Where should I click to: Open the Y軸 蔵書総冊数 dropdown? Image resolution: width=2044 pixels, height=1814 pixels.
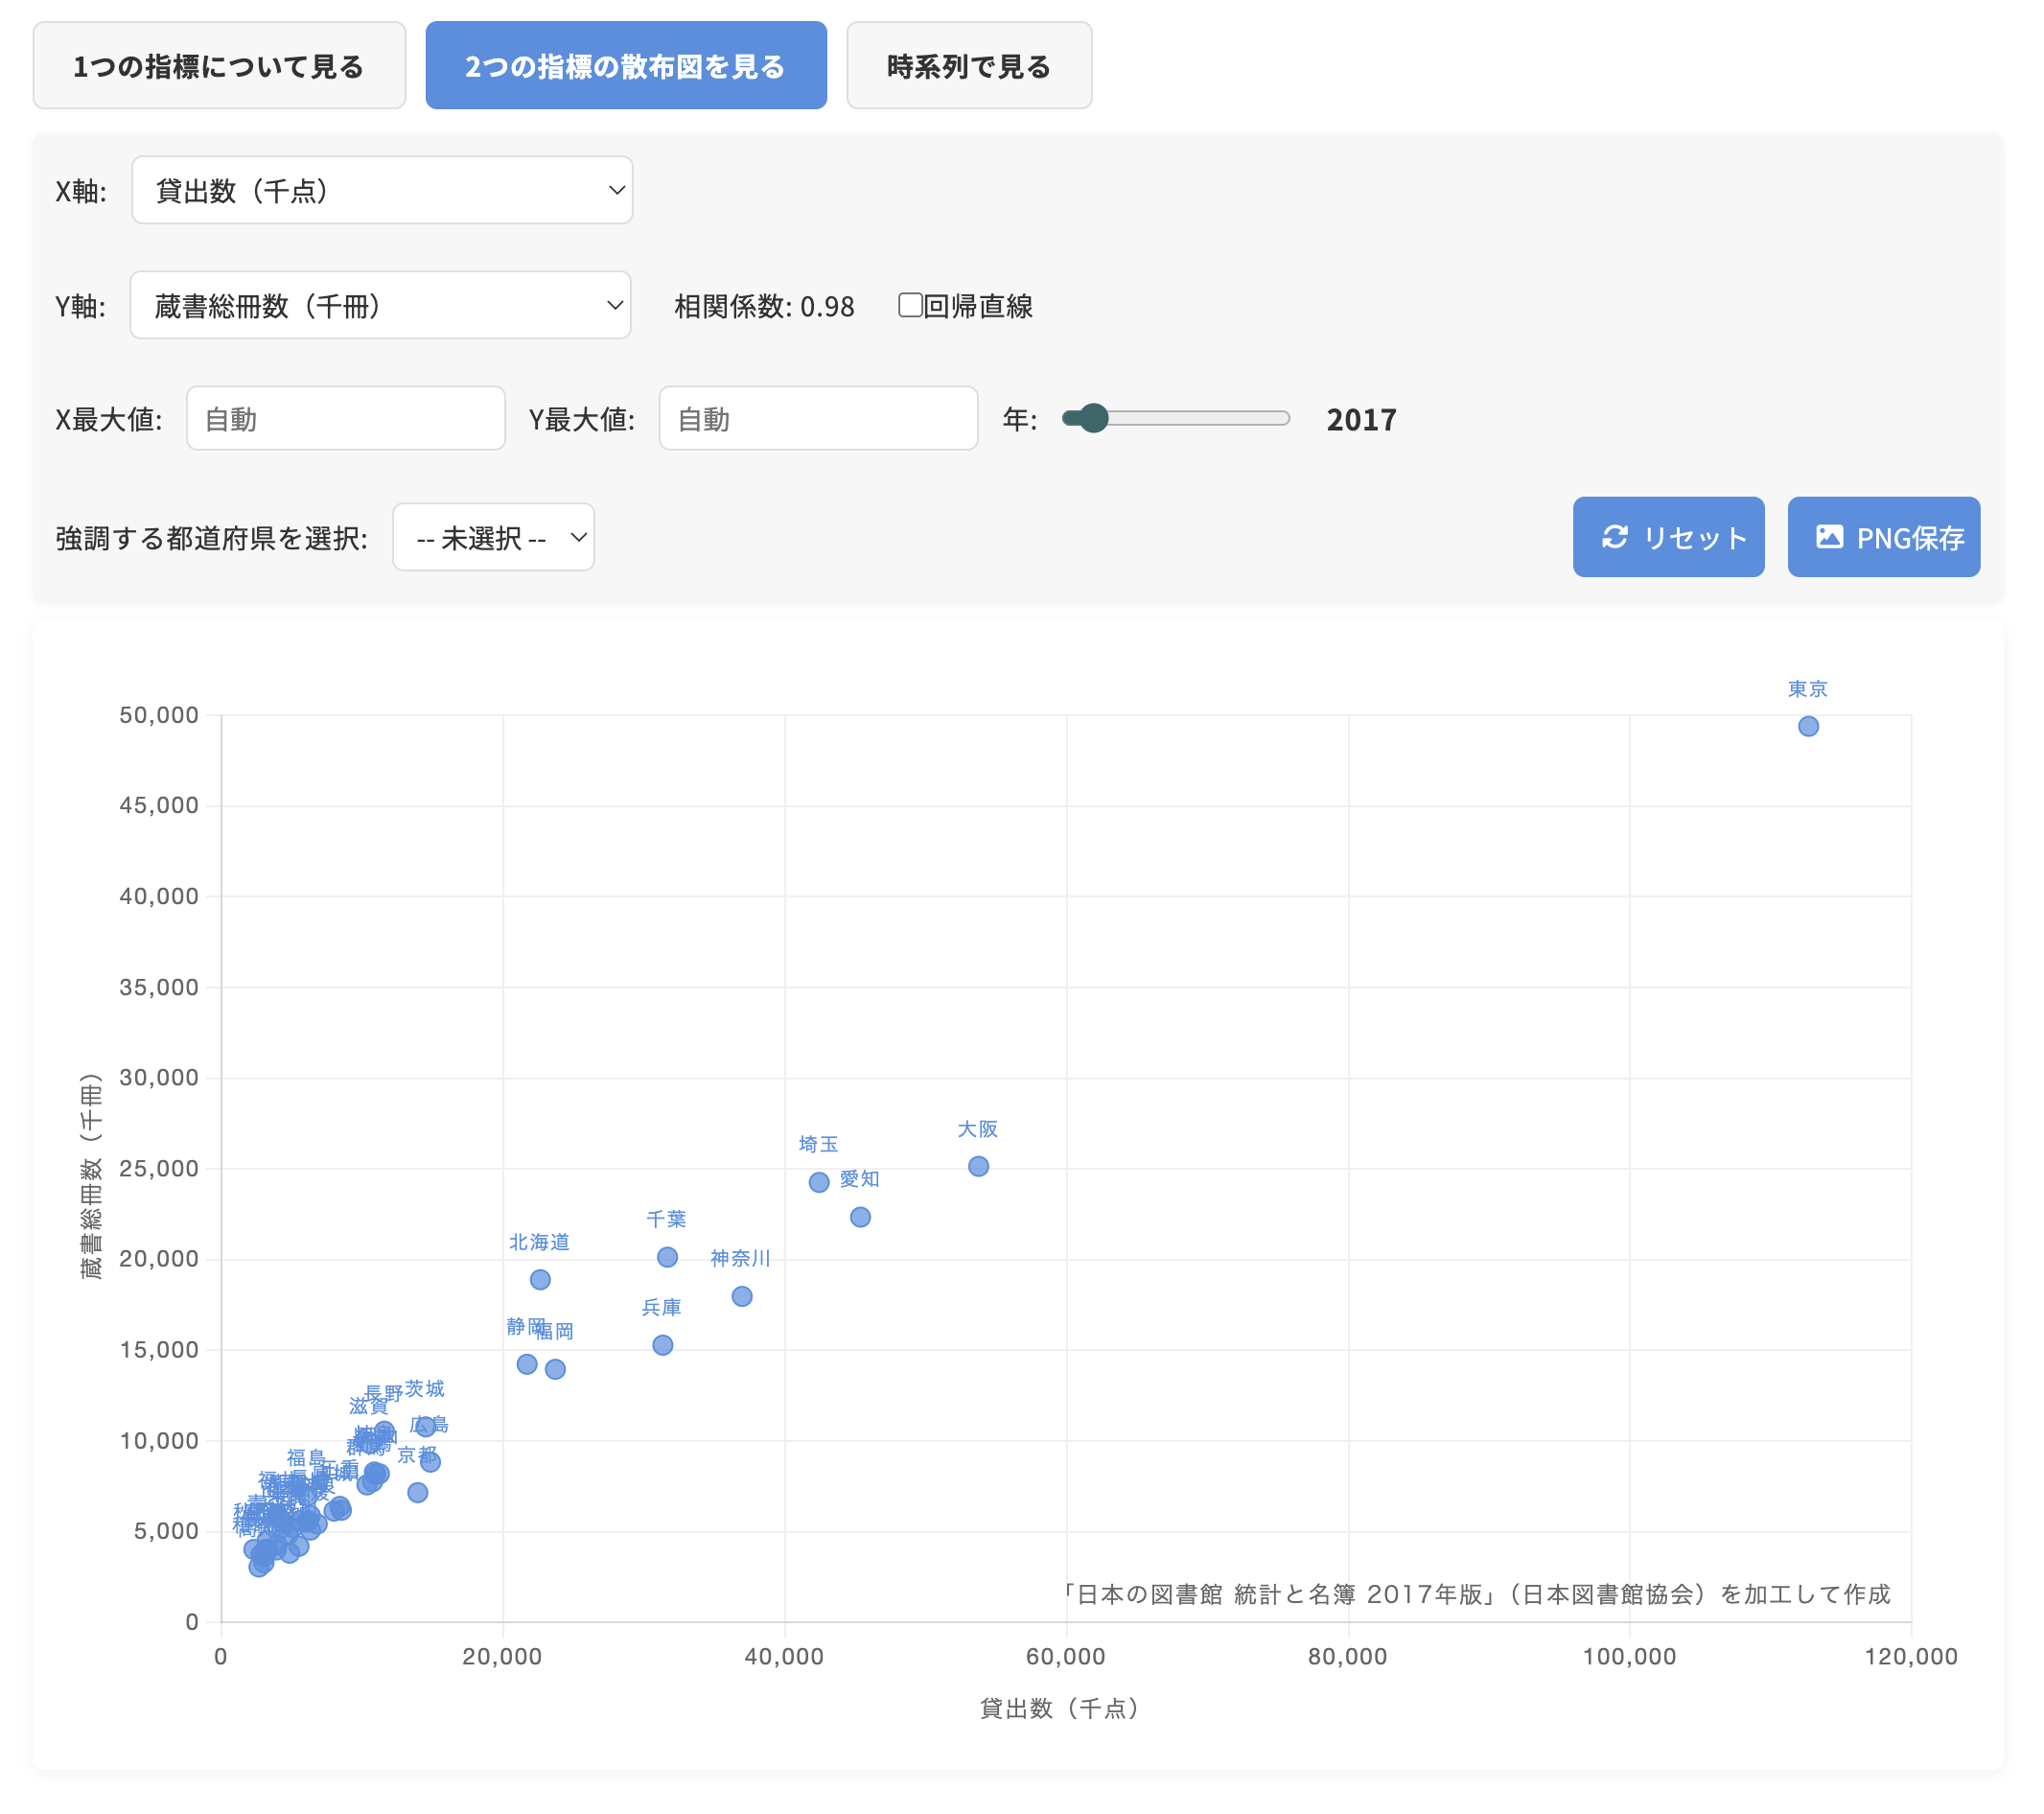[x=380, y=305]
